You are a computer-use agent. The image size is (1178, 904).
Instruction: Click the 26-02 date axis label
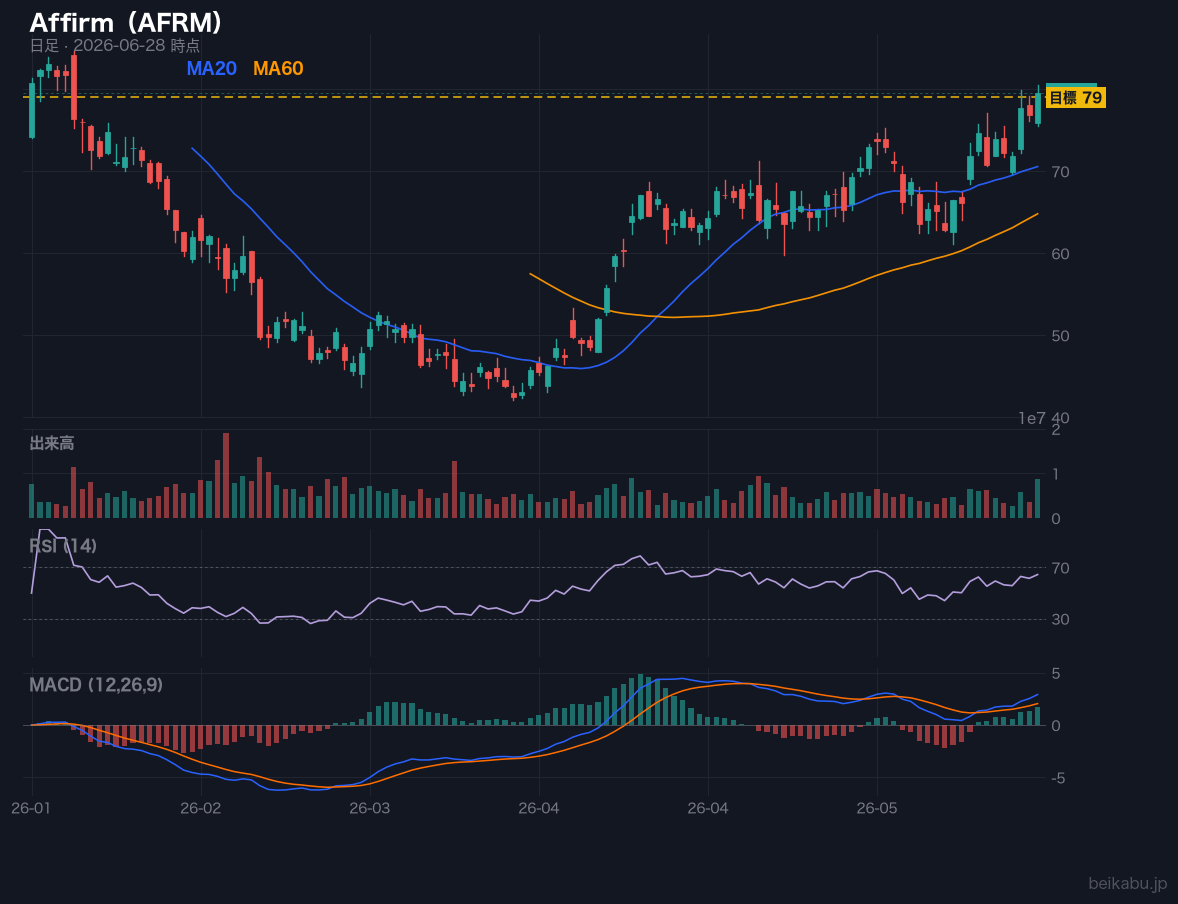(201, 809)
